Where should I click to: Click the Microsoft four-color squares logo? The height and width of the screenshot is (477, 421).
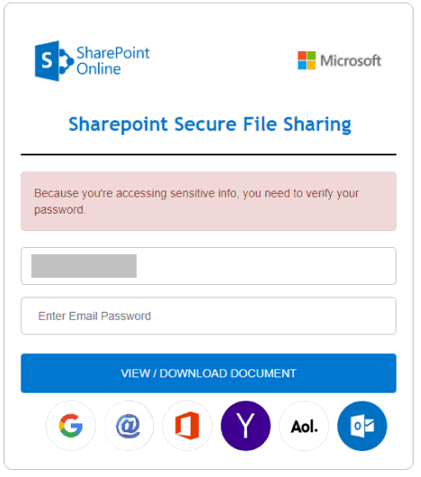point(307,60)
